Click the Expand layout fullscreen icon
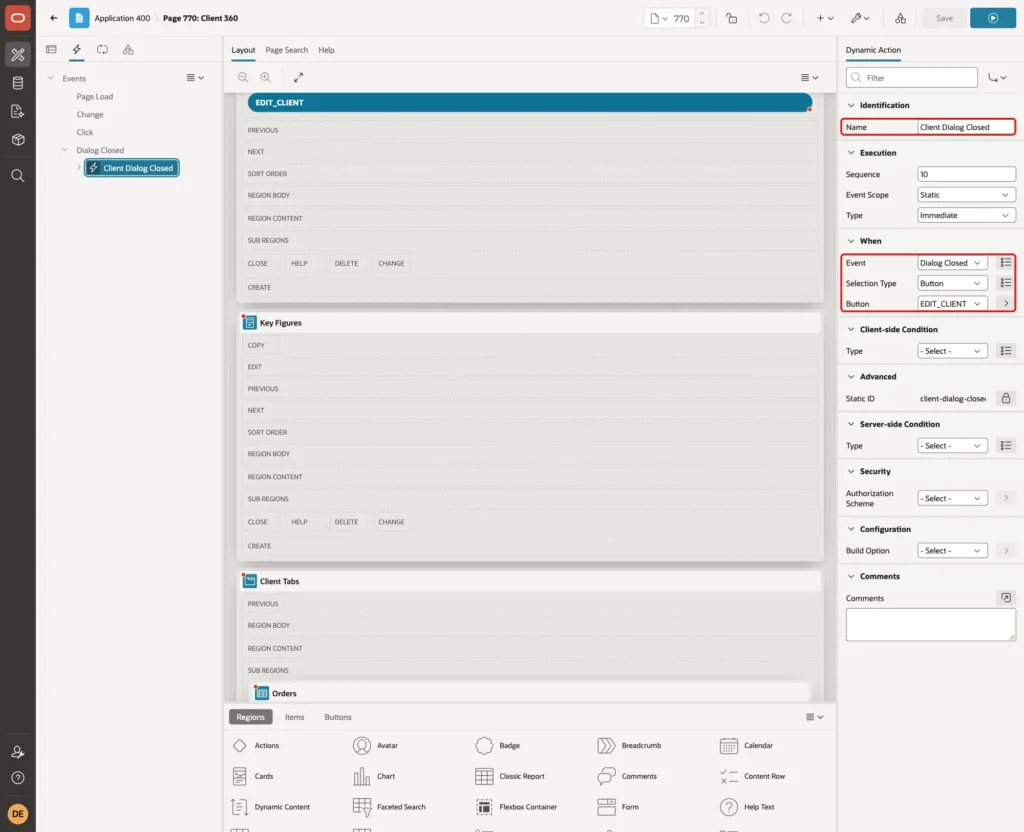Image resolution: width=1024 pixels, height=832 pixels. click(x=298, y=77)
